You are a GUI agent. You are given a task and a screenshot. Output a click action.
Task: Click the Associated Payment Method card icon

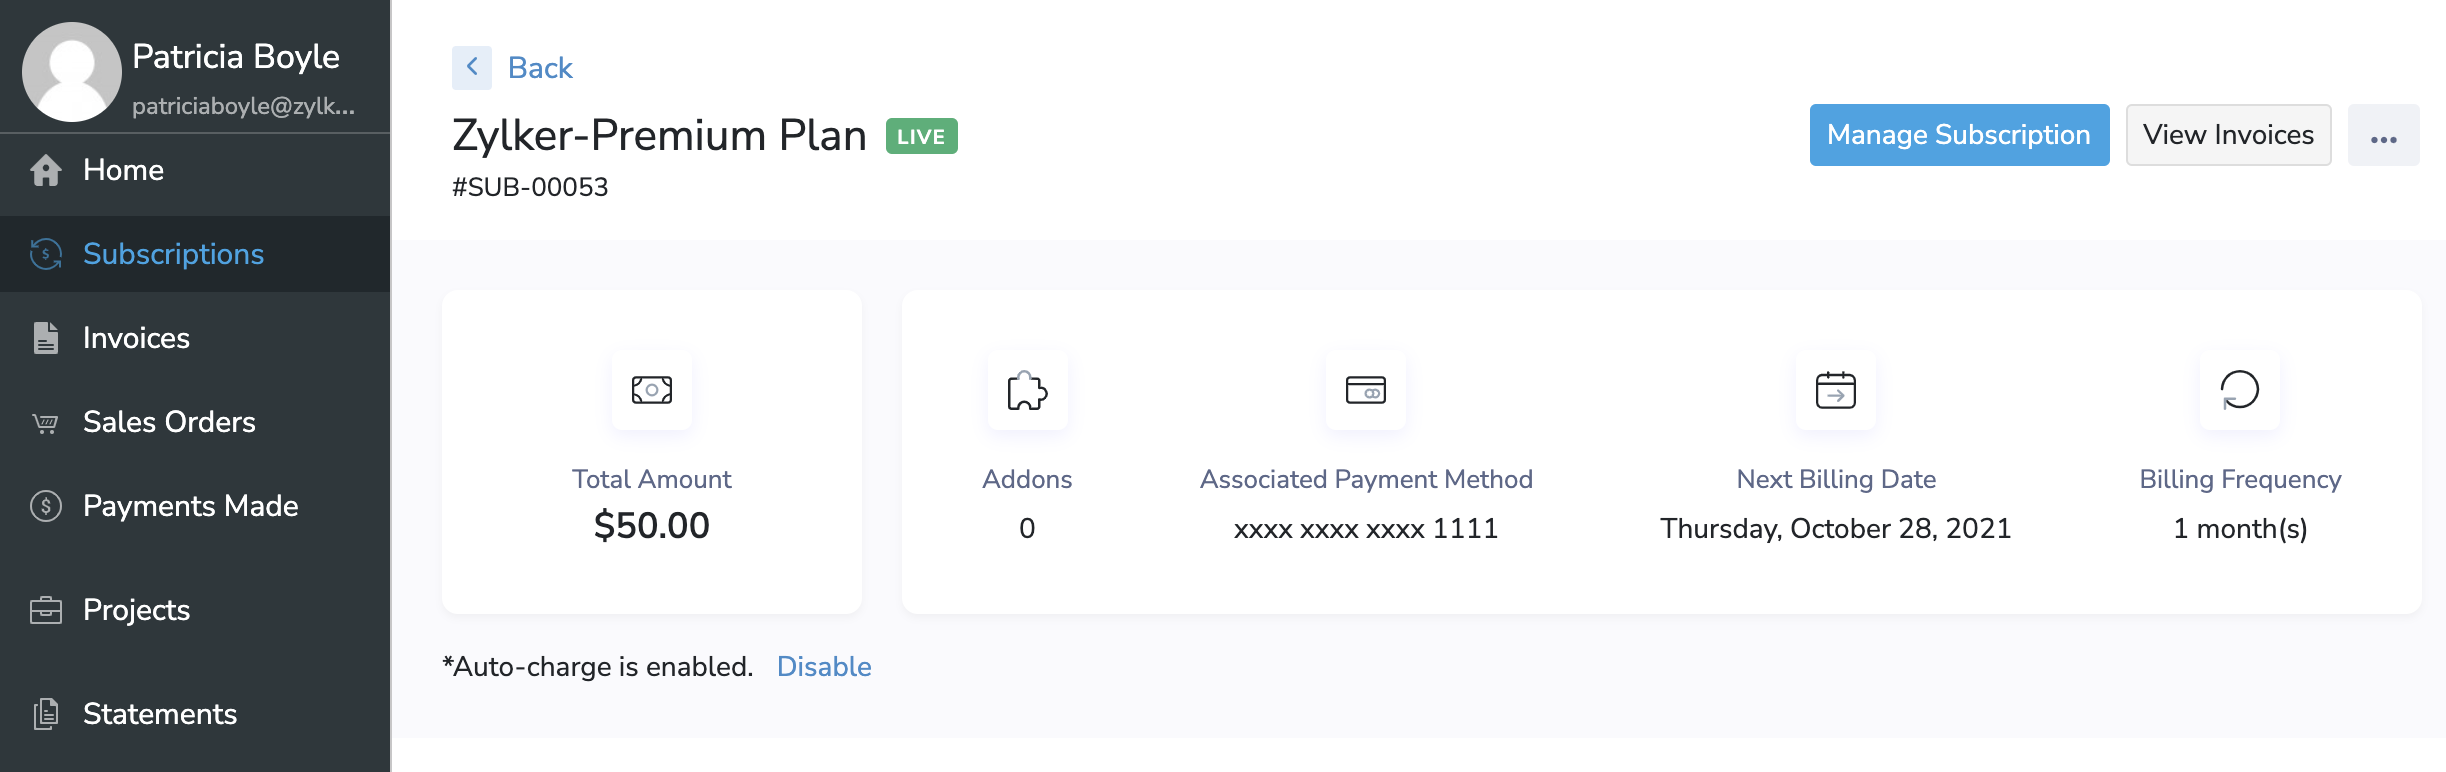point(1366,390)
